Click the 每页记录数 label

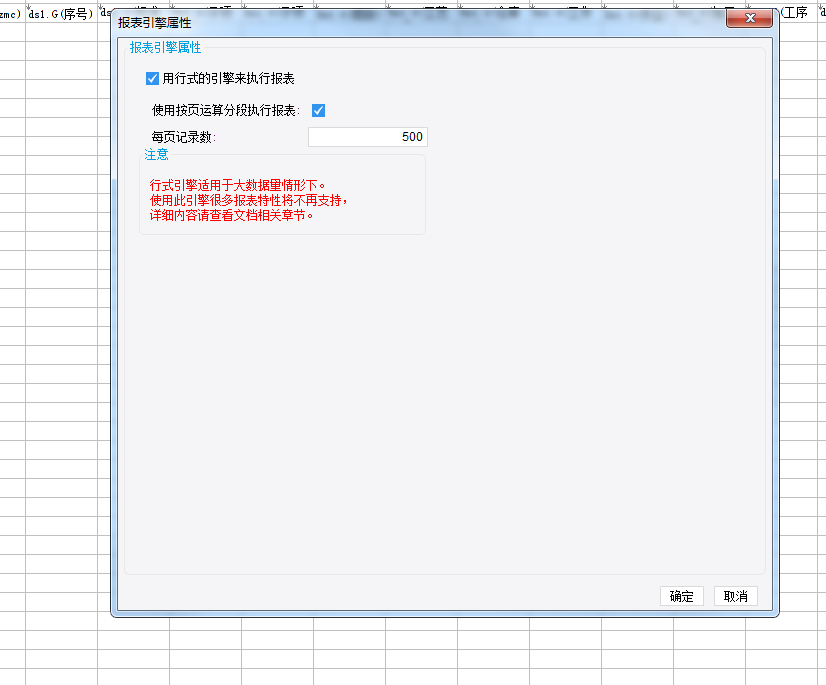pos(183,138)
